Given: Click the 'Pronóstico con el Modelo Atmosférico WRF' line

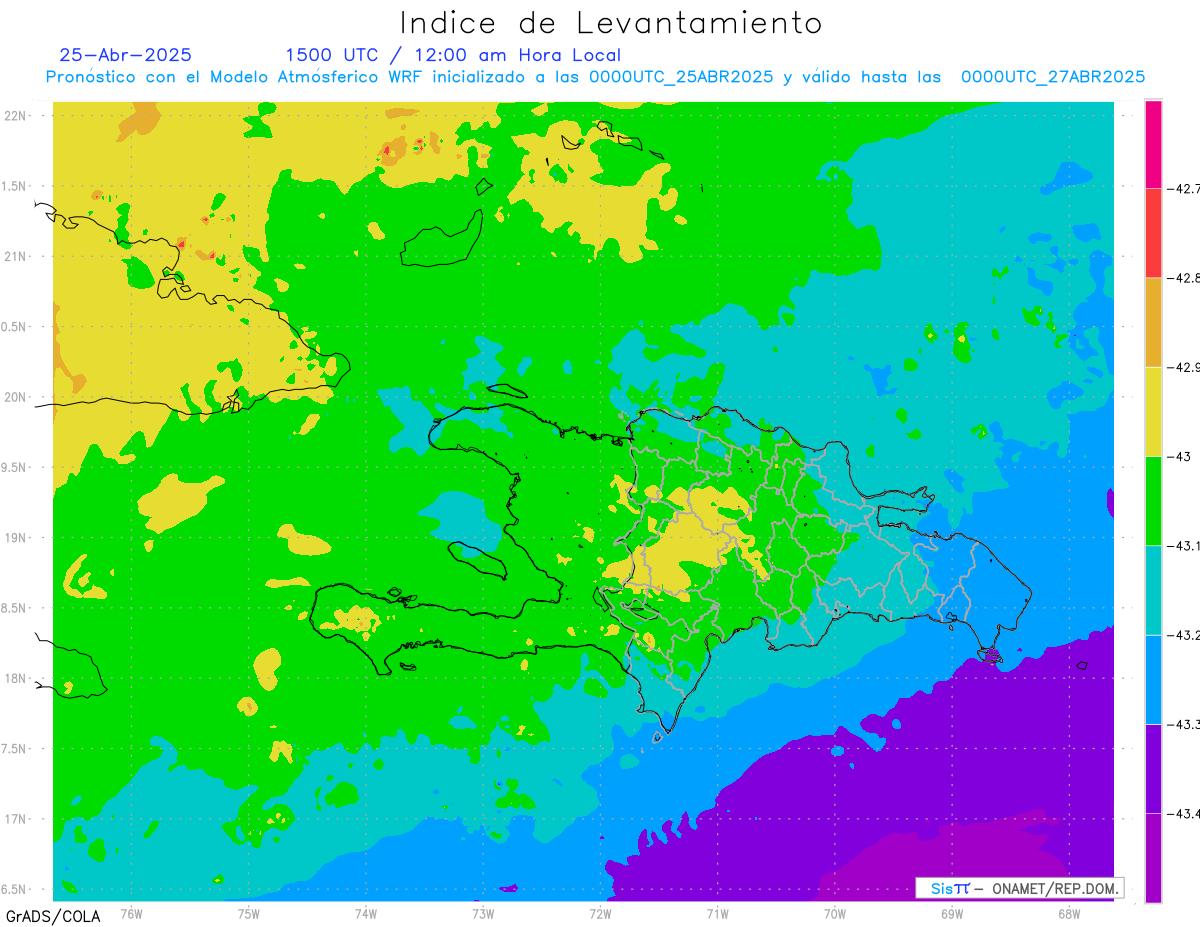Looking at the screenshot, I should (x=595, y=77).
